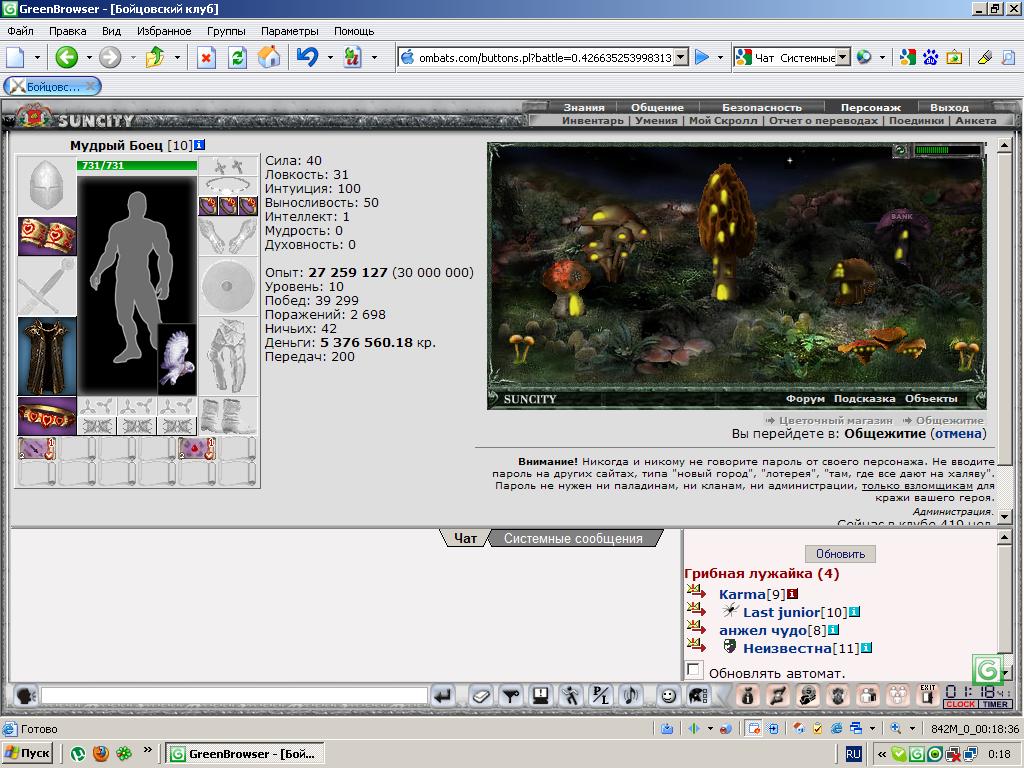Click the blue Undo arrow icon
Image resolution: width=1024 pixels, height=768 pixels.
(307, 57)
